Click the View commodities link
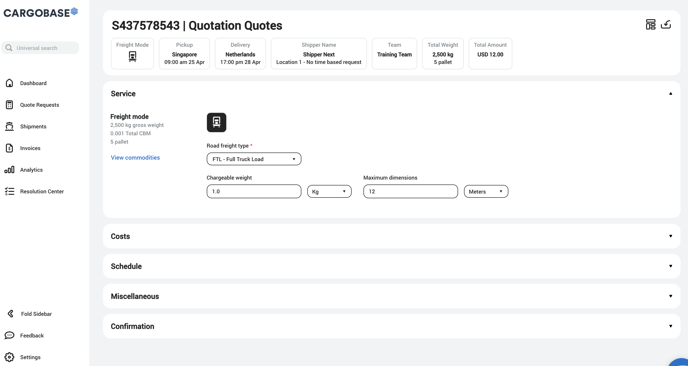 [135, 158]
